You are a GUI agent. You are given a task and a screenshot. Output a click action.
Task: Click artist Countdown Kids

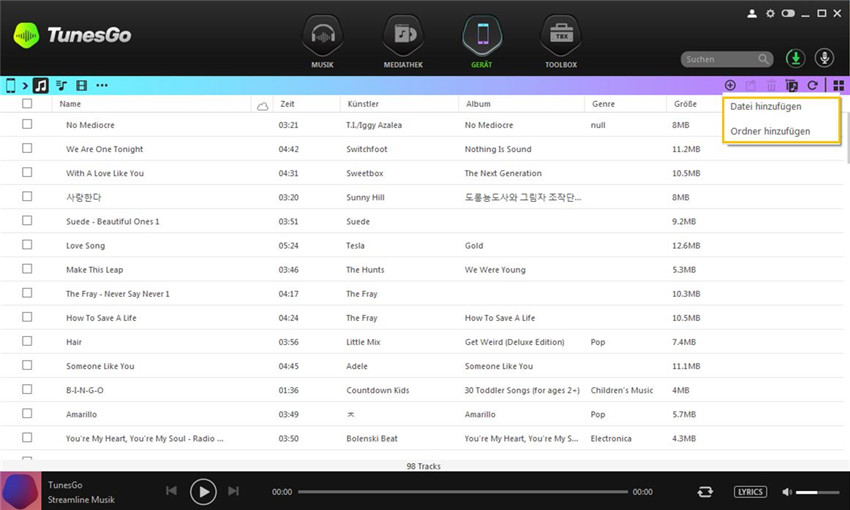378,390
